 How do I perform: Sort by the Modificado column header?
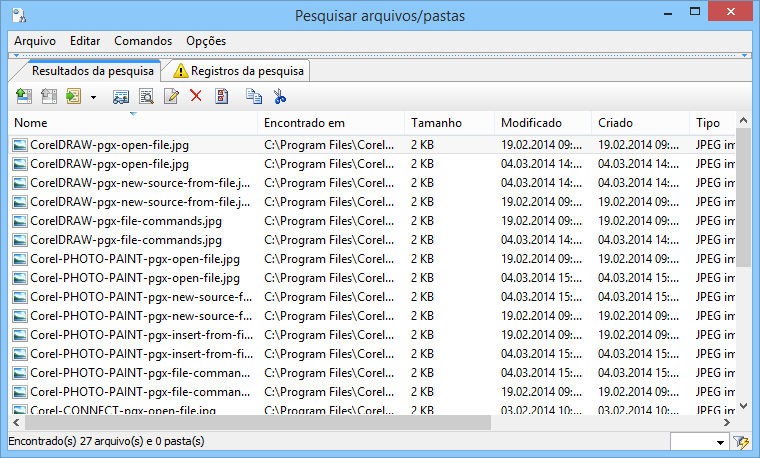pyautogui.click(x=543, y=123)
